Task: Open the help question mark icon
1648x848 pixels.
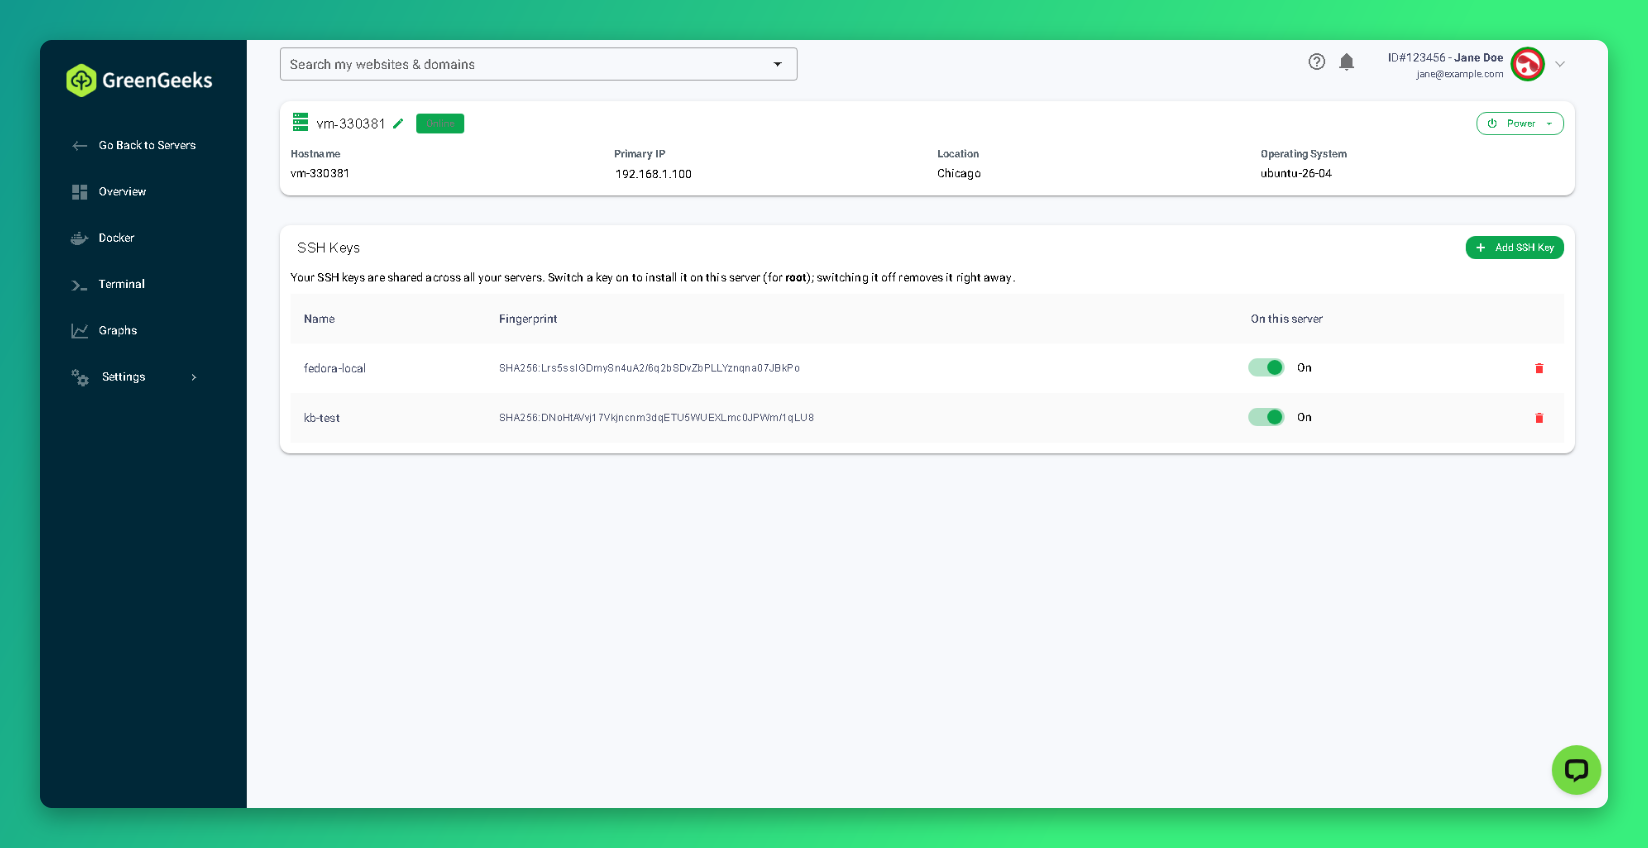Action: coord(1317,62)
